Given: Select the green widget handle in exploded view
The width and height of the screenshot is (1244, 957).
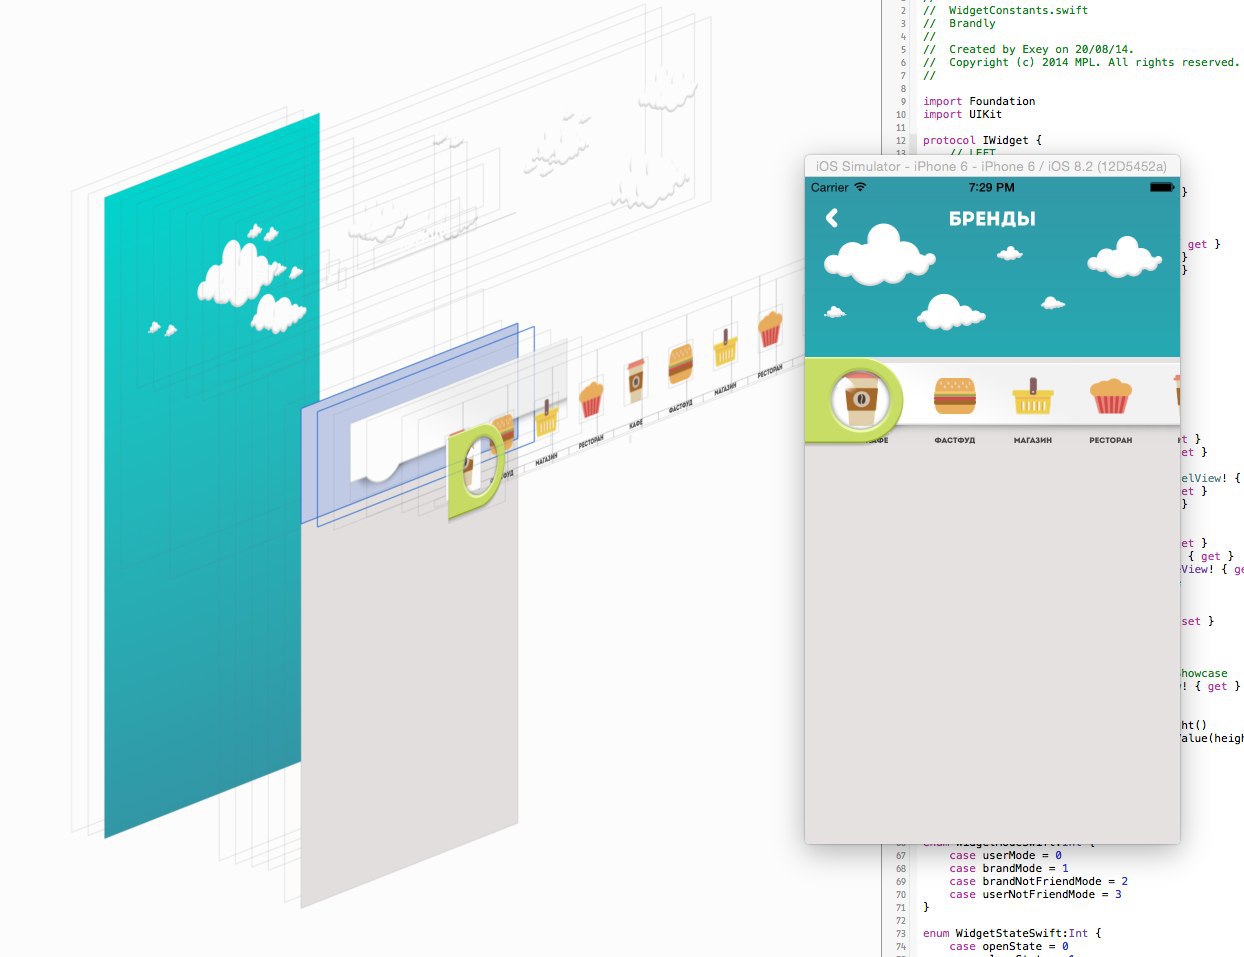Looking at the screenshot, I should 476,470.
